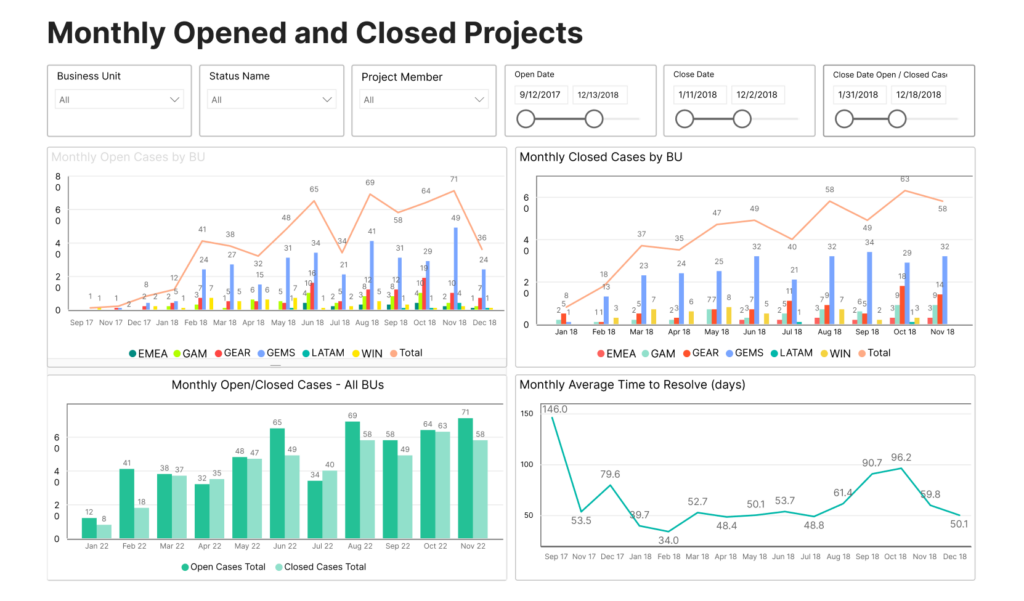Click the Jun 22 open cases bar labeled 65
1024x601 pixels.
(278, 483)
